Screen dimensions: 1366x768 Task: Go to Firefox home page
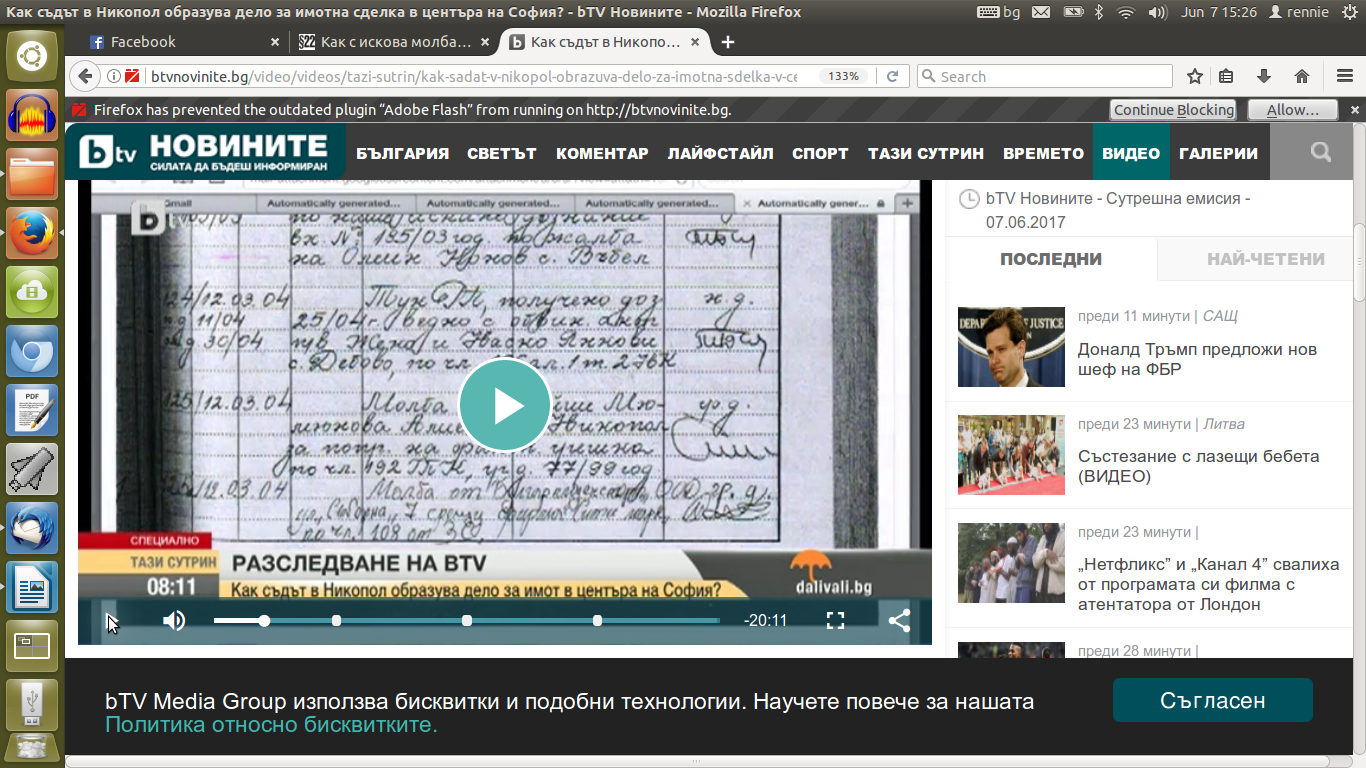(1302, 76)
